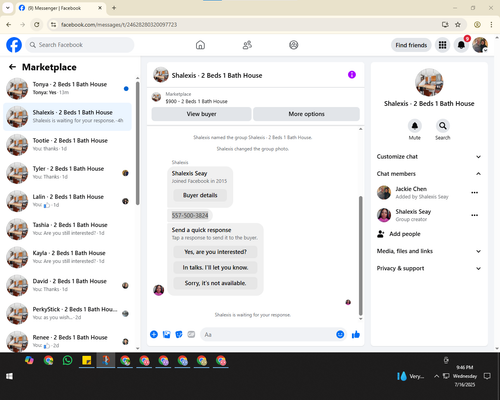Reload the page
The height and width of the screenshot is (400, 500).
pos(37,25)
